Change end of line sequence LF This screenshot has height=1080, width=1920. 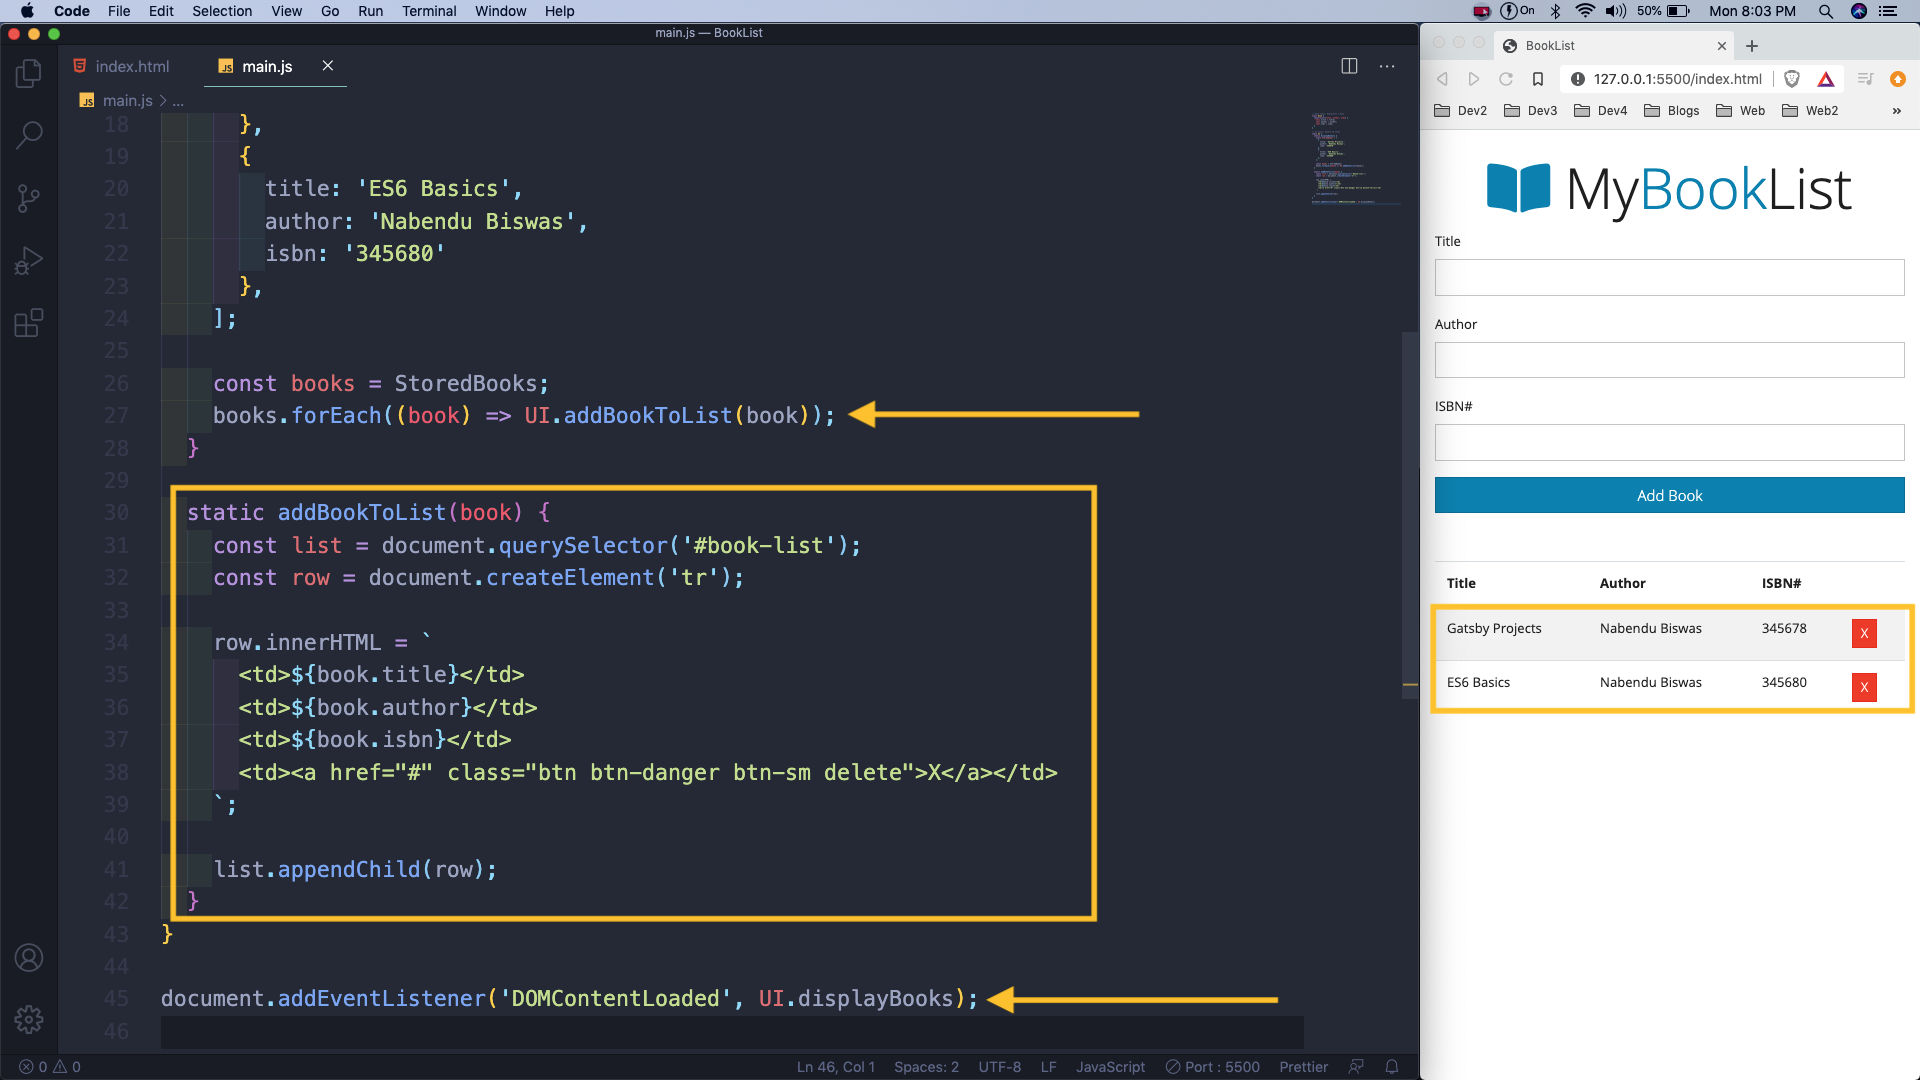pos(1048,1067)
